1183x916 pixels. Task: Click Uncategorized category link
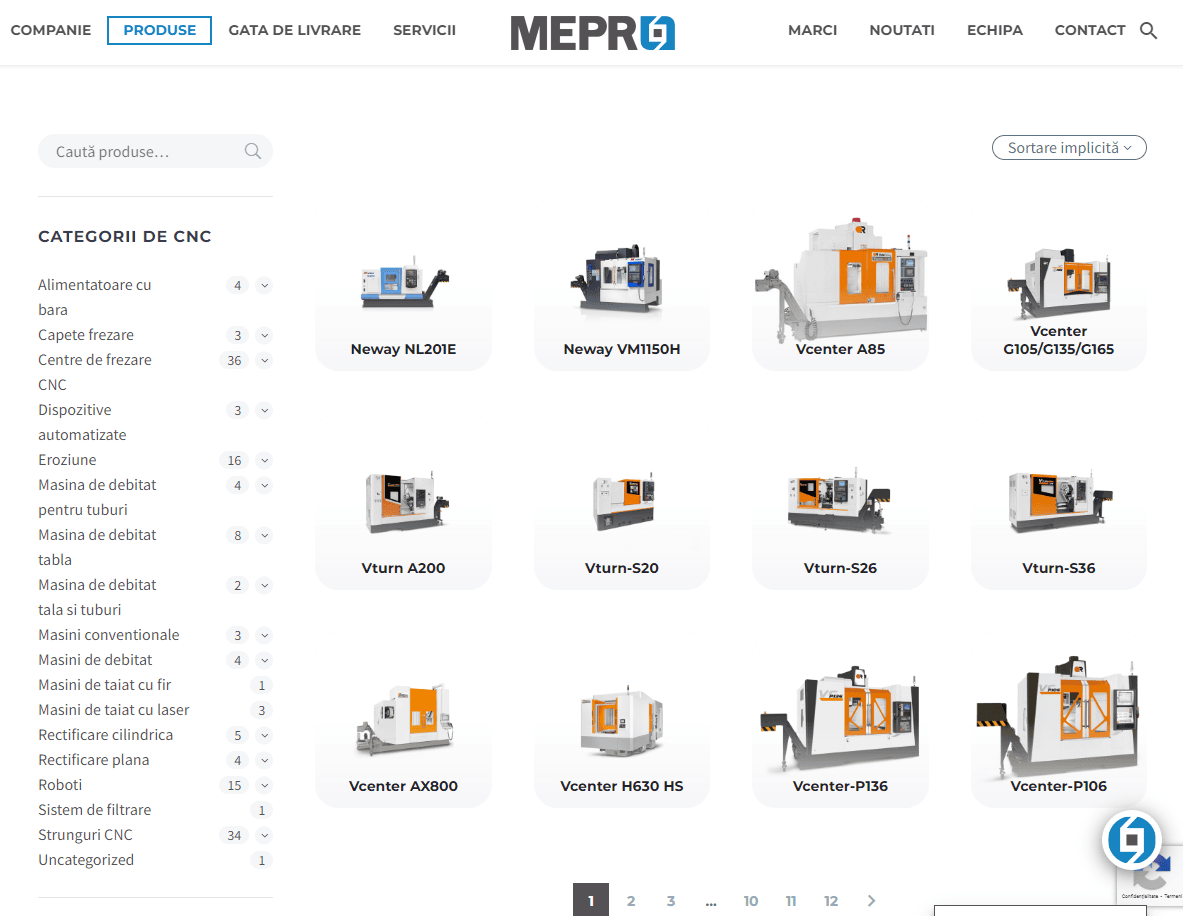click(85, 859)
